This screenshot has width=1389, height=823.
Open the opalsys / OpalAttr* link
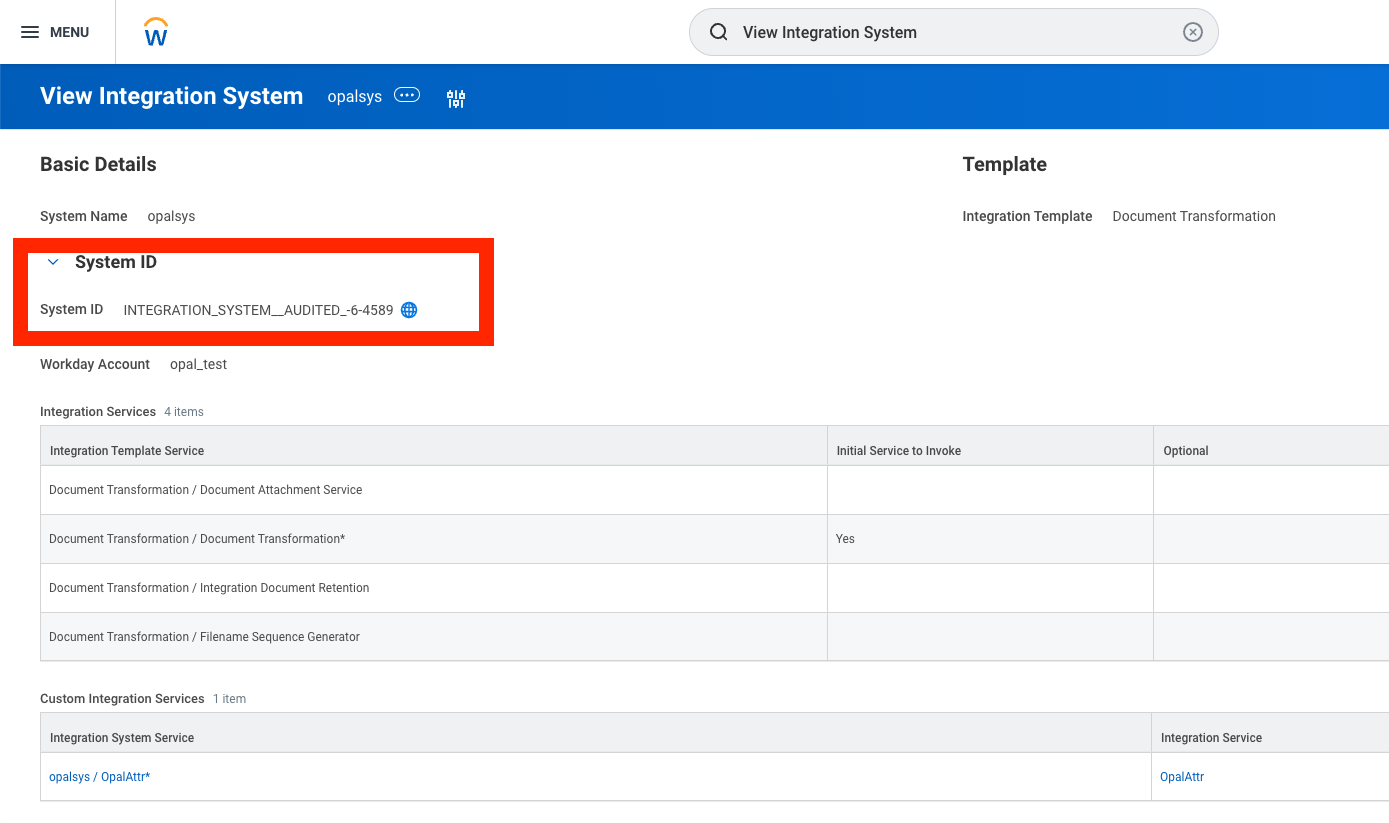coord(100,777)
